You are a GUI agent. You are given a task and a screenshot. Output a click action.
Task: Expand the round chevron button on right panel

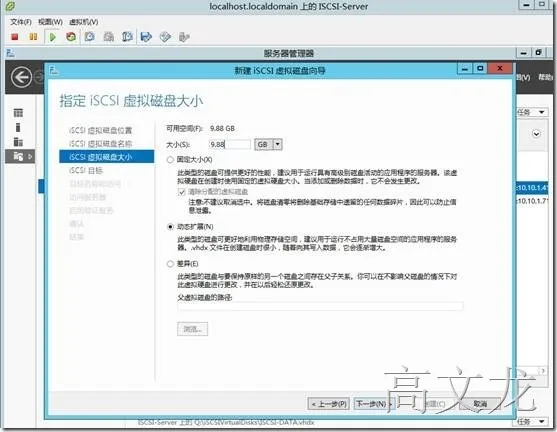[536, 134]
